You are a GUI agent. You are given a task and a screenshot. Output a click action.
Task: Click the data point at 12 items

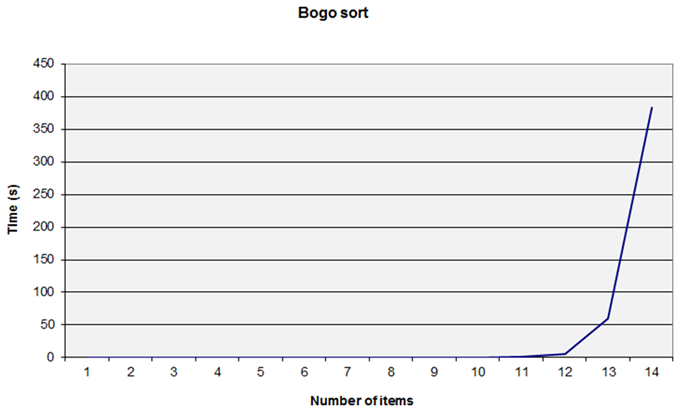click(x=565, y=354)
